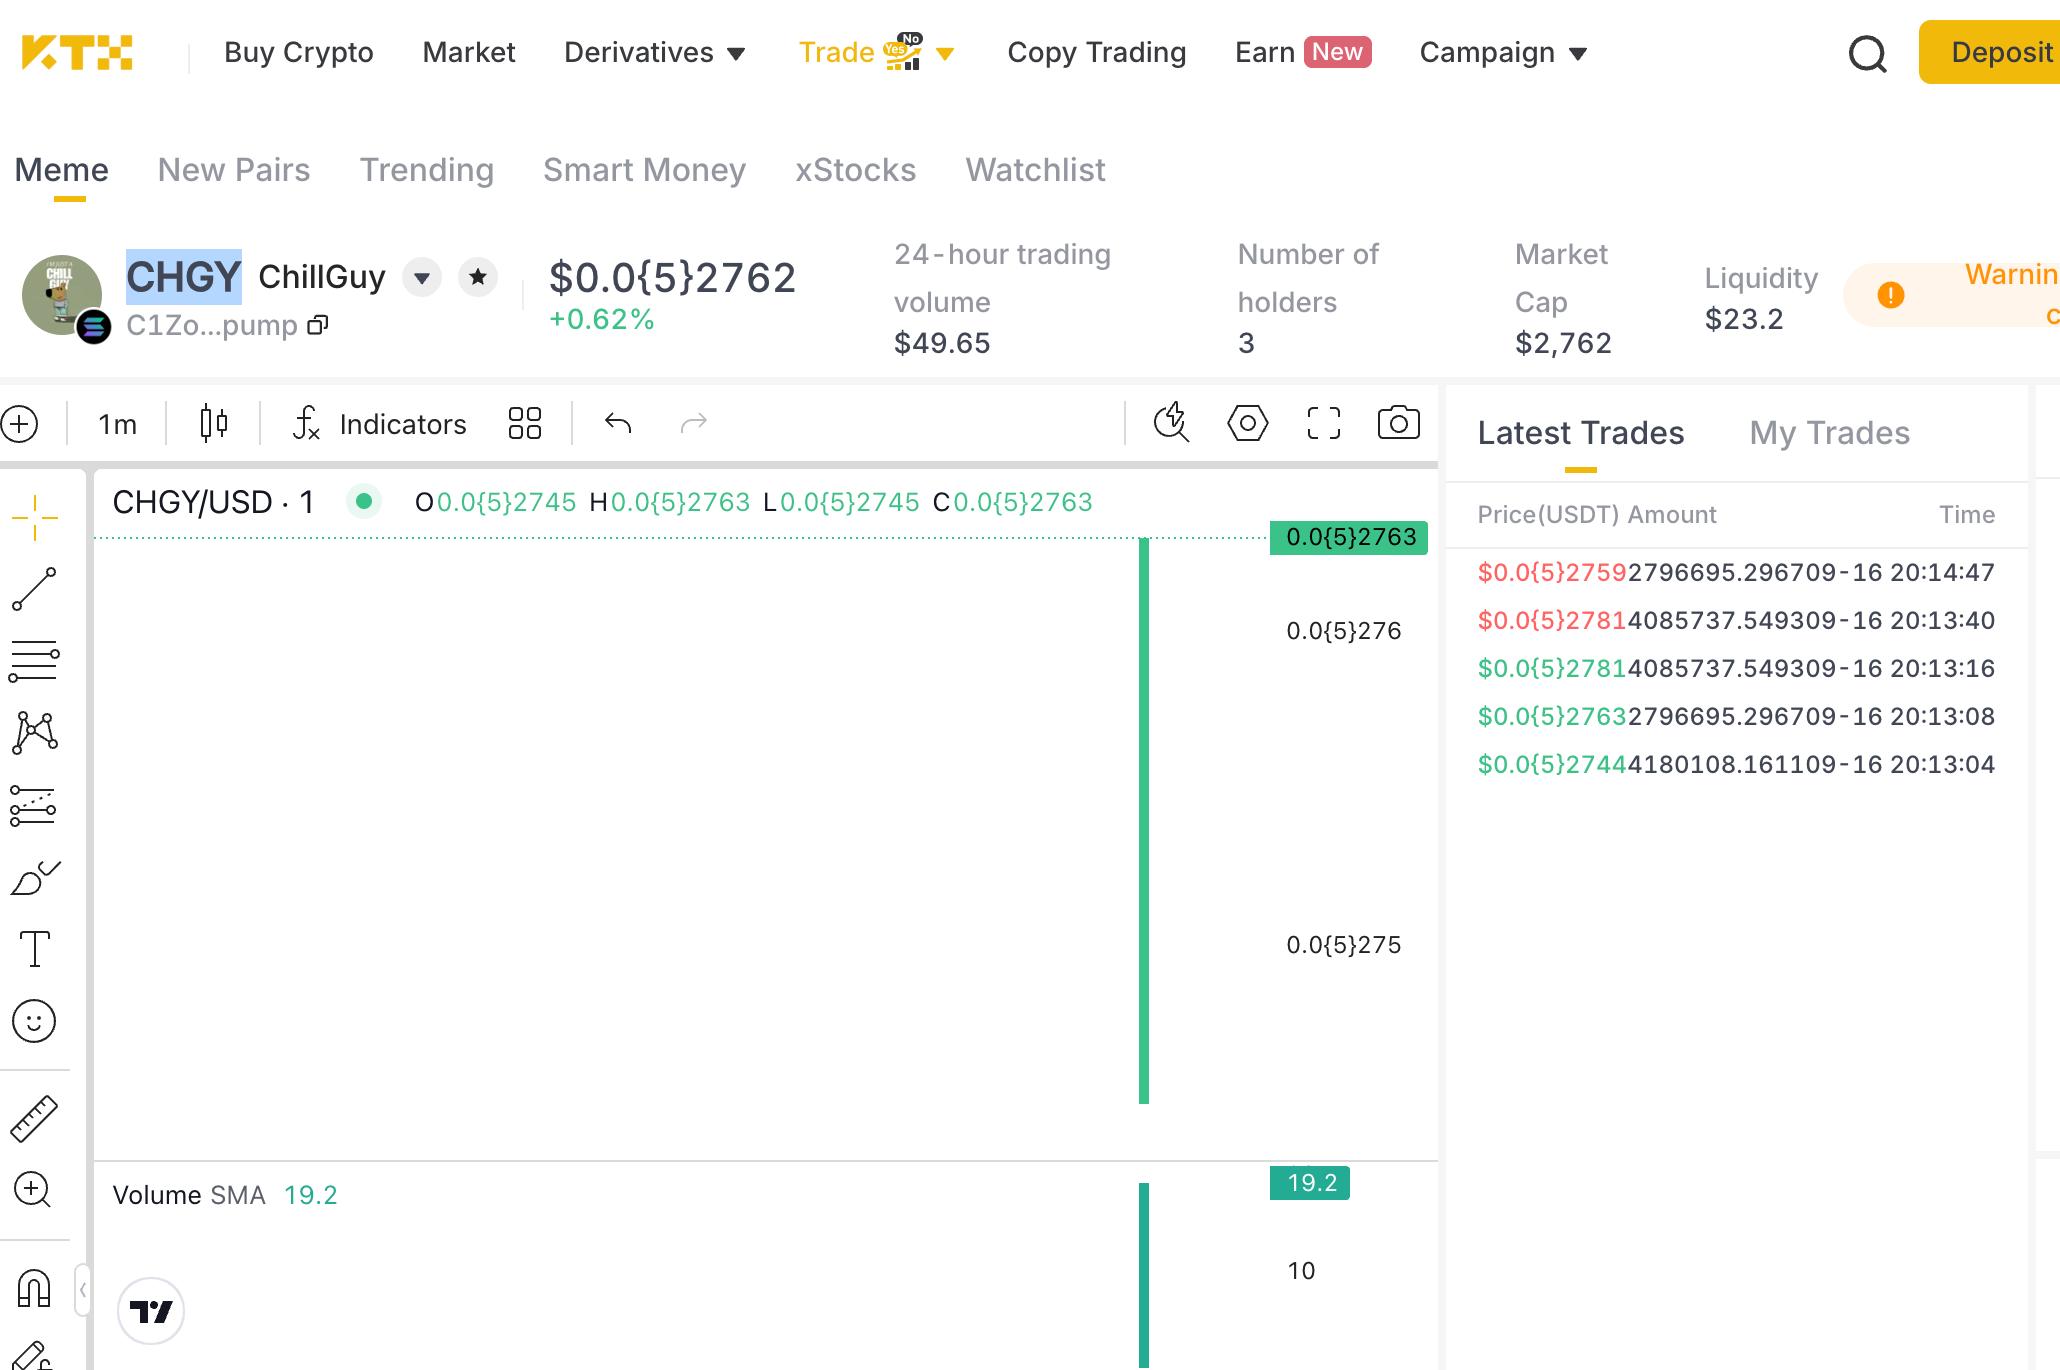This screenshot has width=2060, height=1370.
Task: Click the TradingView logo badge
Action: 151,1311
